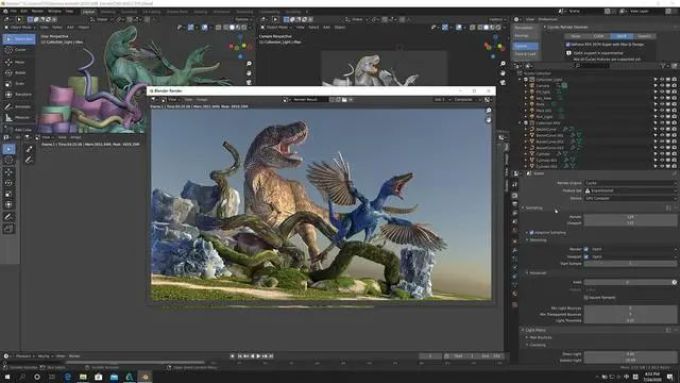Open Save & Load tab in Preferences
Viewport: 680px width, 383px height.
525,54
